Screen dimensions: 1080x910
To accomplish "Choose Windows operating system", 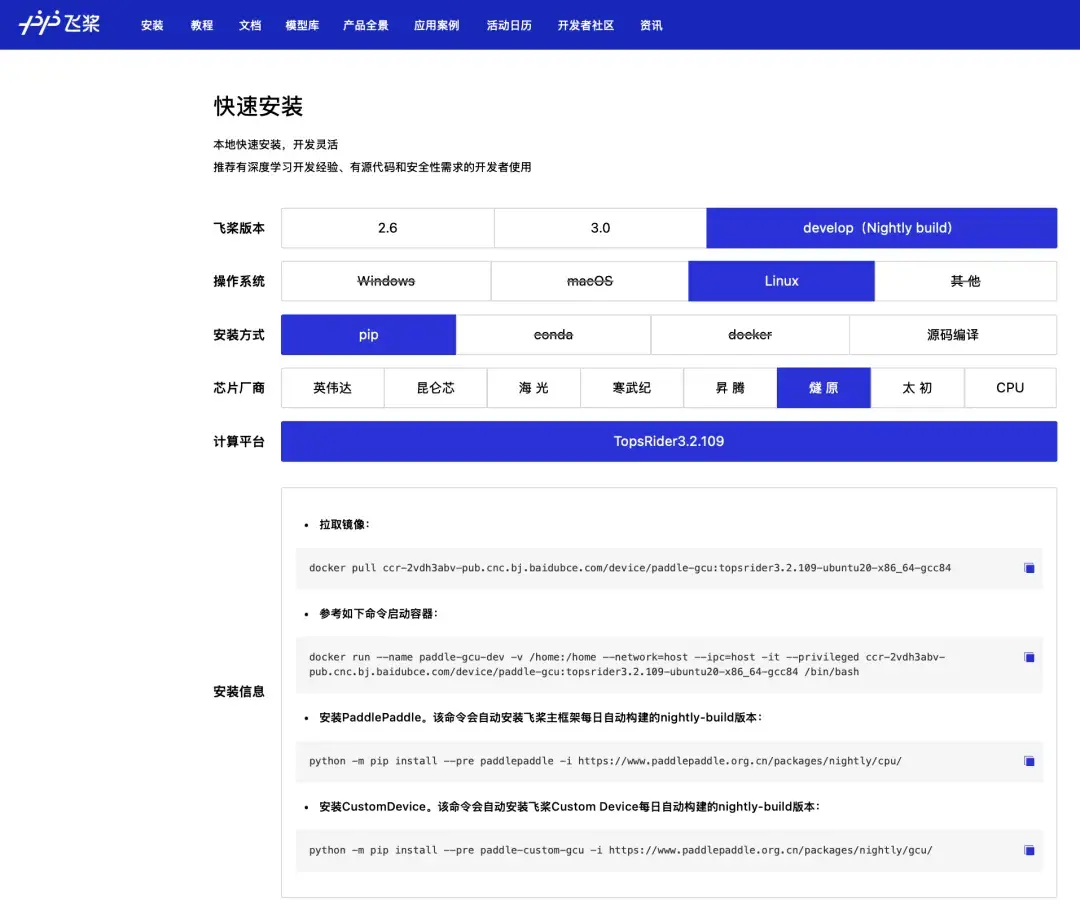I will 386,281.
